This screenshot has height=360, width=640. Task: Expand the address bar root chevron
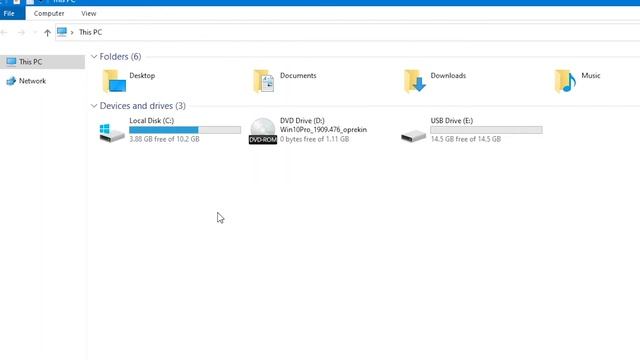[72, 32]
